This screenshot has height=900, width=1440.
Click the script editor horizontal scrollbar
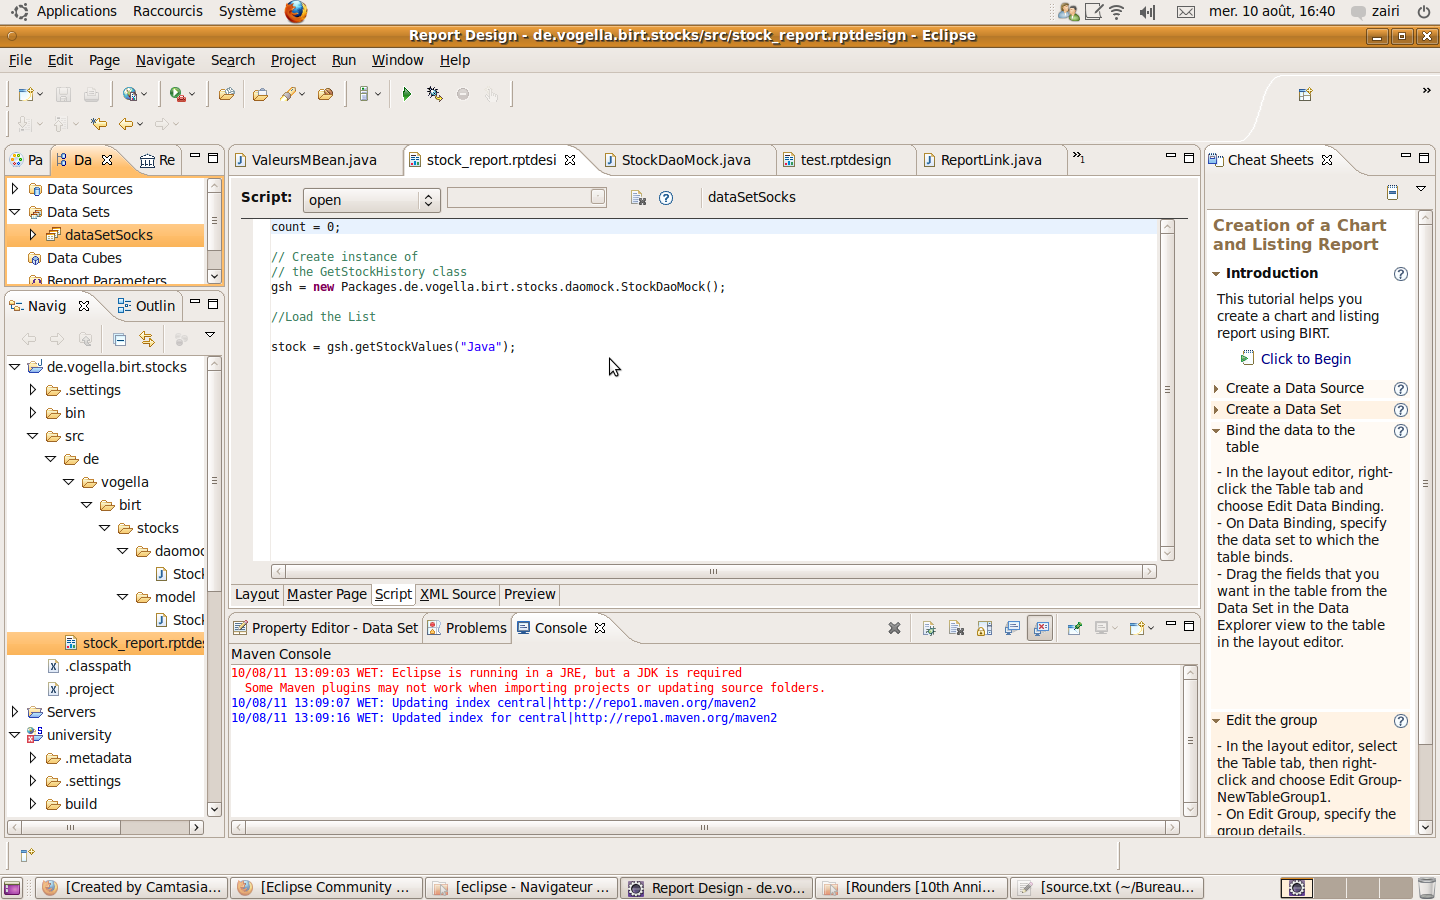713,572
